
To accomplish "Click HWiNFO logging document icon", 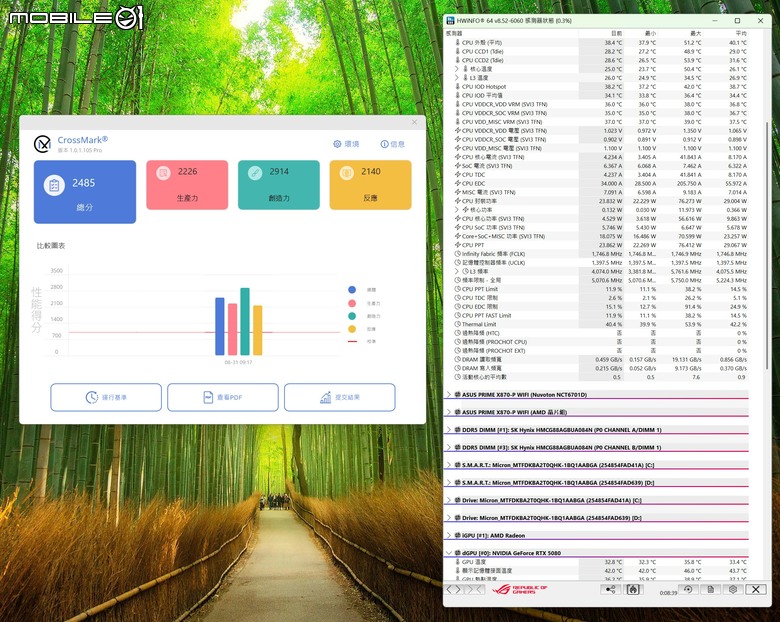I will [710, 589].
